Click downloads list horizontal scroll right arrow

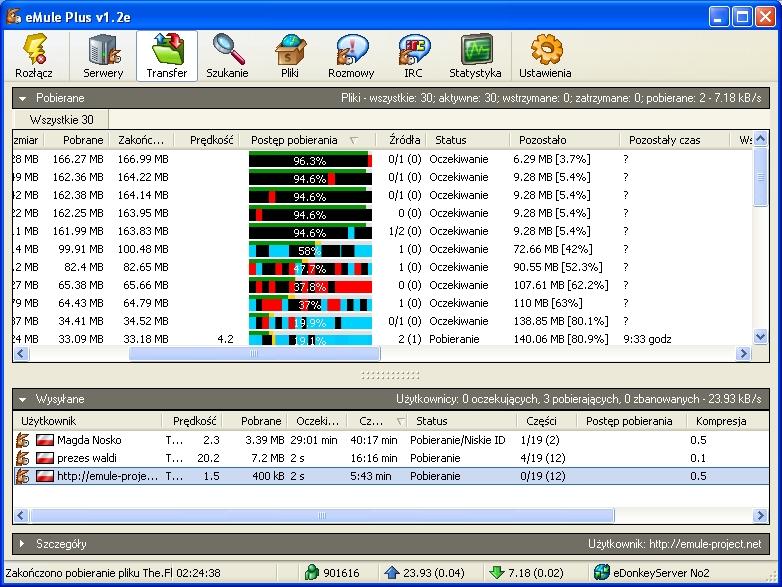click(744, 354)
